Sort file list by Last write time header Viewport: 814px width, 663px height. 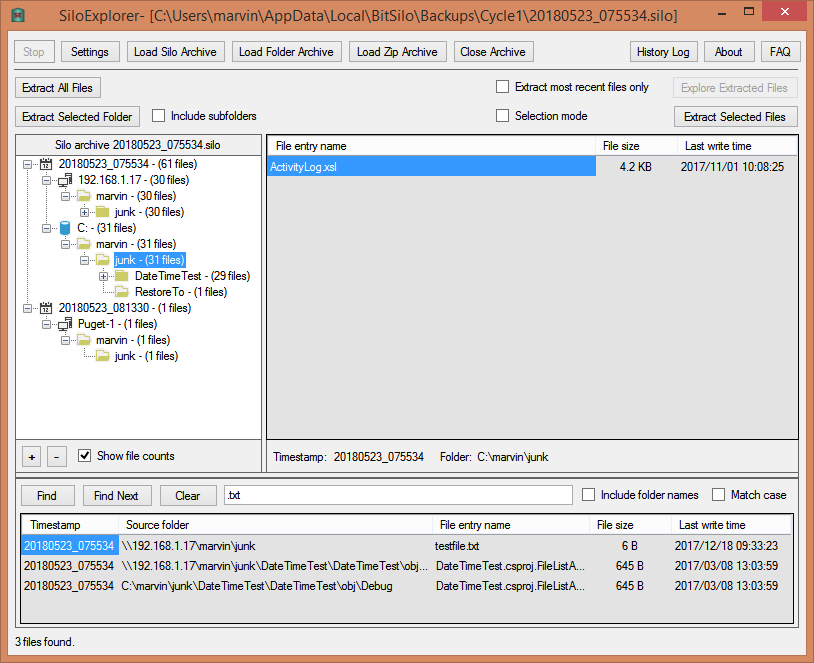(737, 146)
